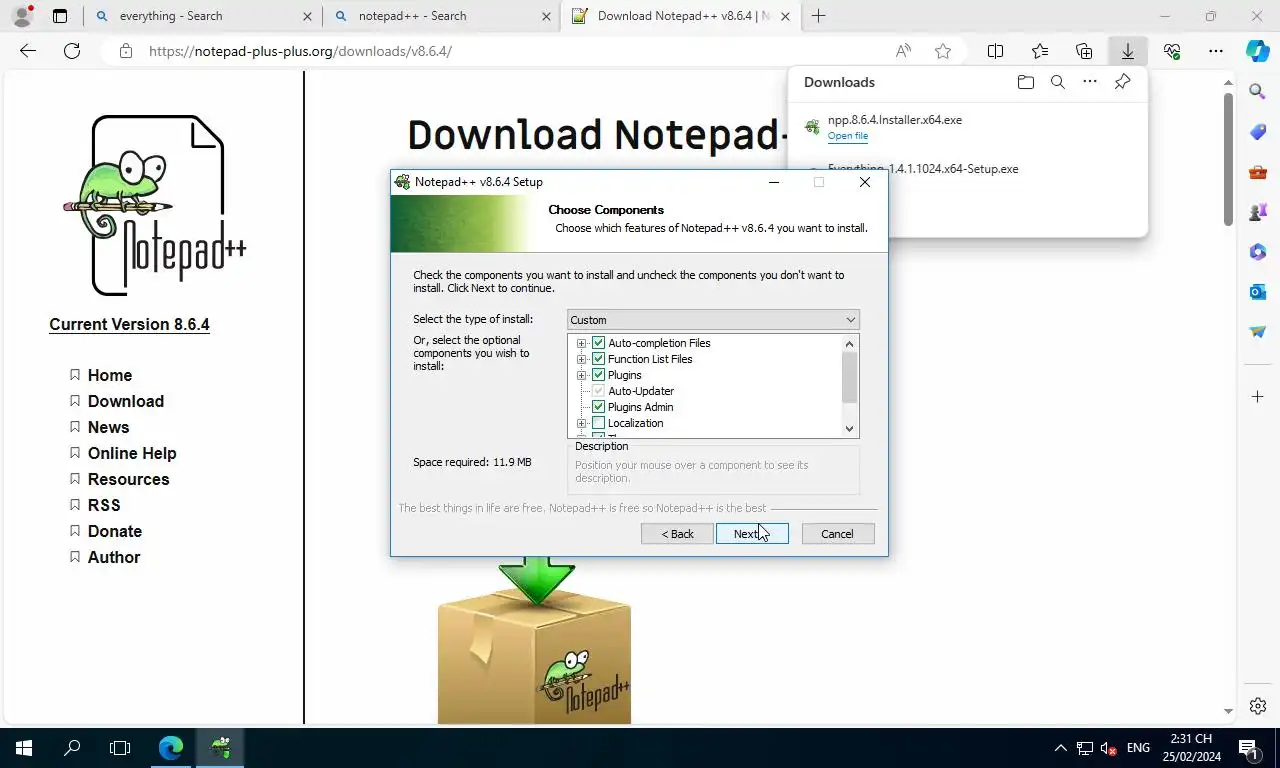Open a new browser tab
This screenshot has width=1280, height=768.
click(x=819, y=16)
